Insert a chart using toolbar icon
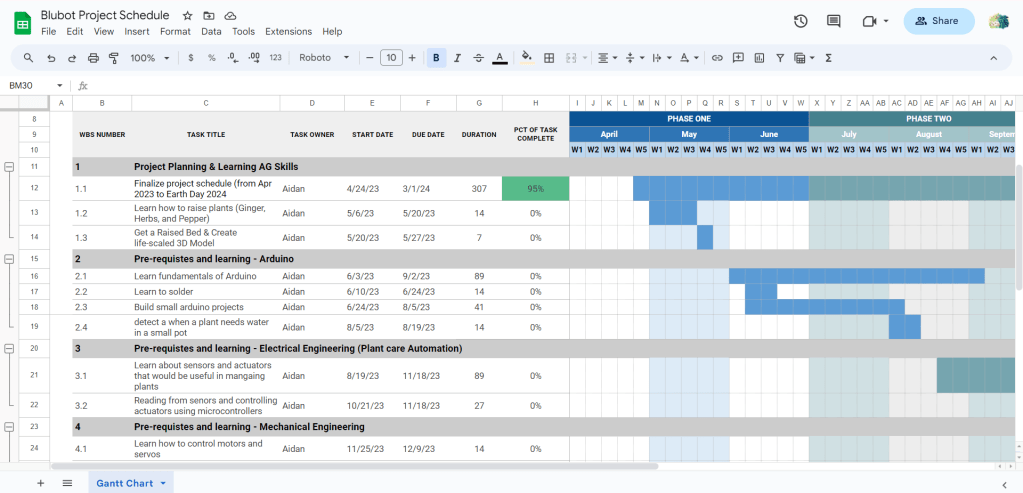The height and width of the screenshot is (493, 1023). [759, 58]
